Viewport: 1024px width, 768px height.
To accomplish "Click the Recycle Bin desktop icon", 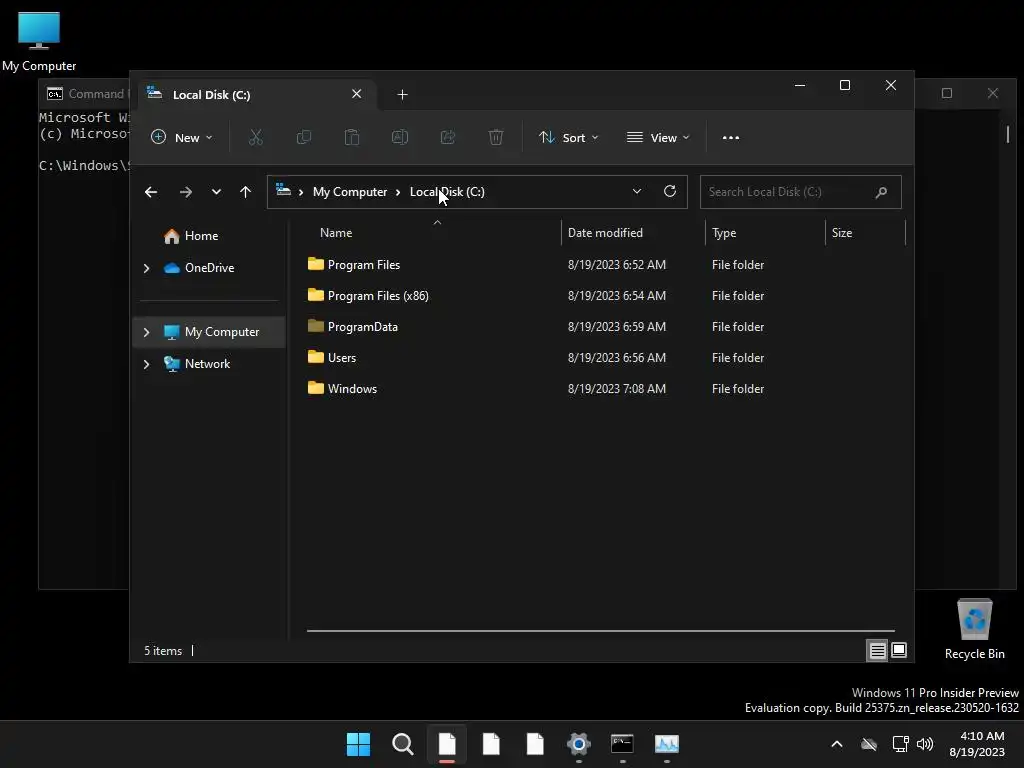I will (974, 629).
